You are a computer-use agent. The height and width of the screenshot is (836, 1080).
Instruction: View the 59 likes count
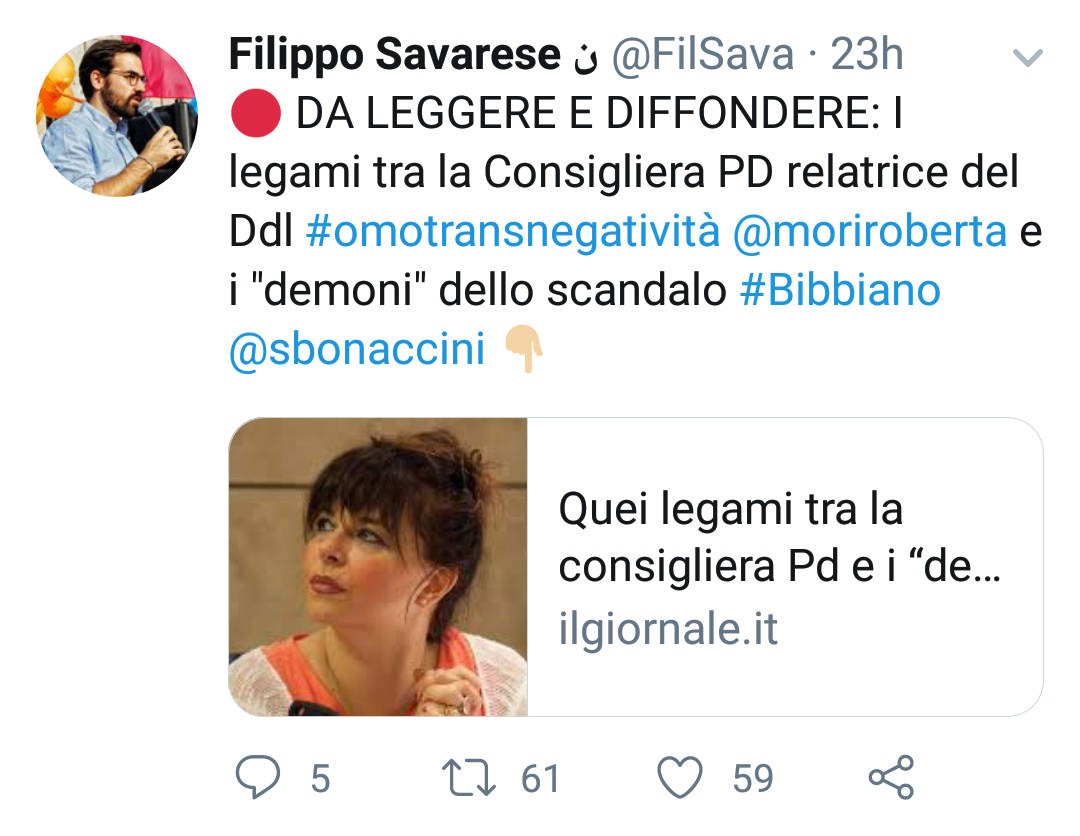tap(753, 778)
